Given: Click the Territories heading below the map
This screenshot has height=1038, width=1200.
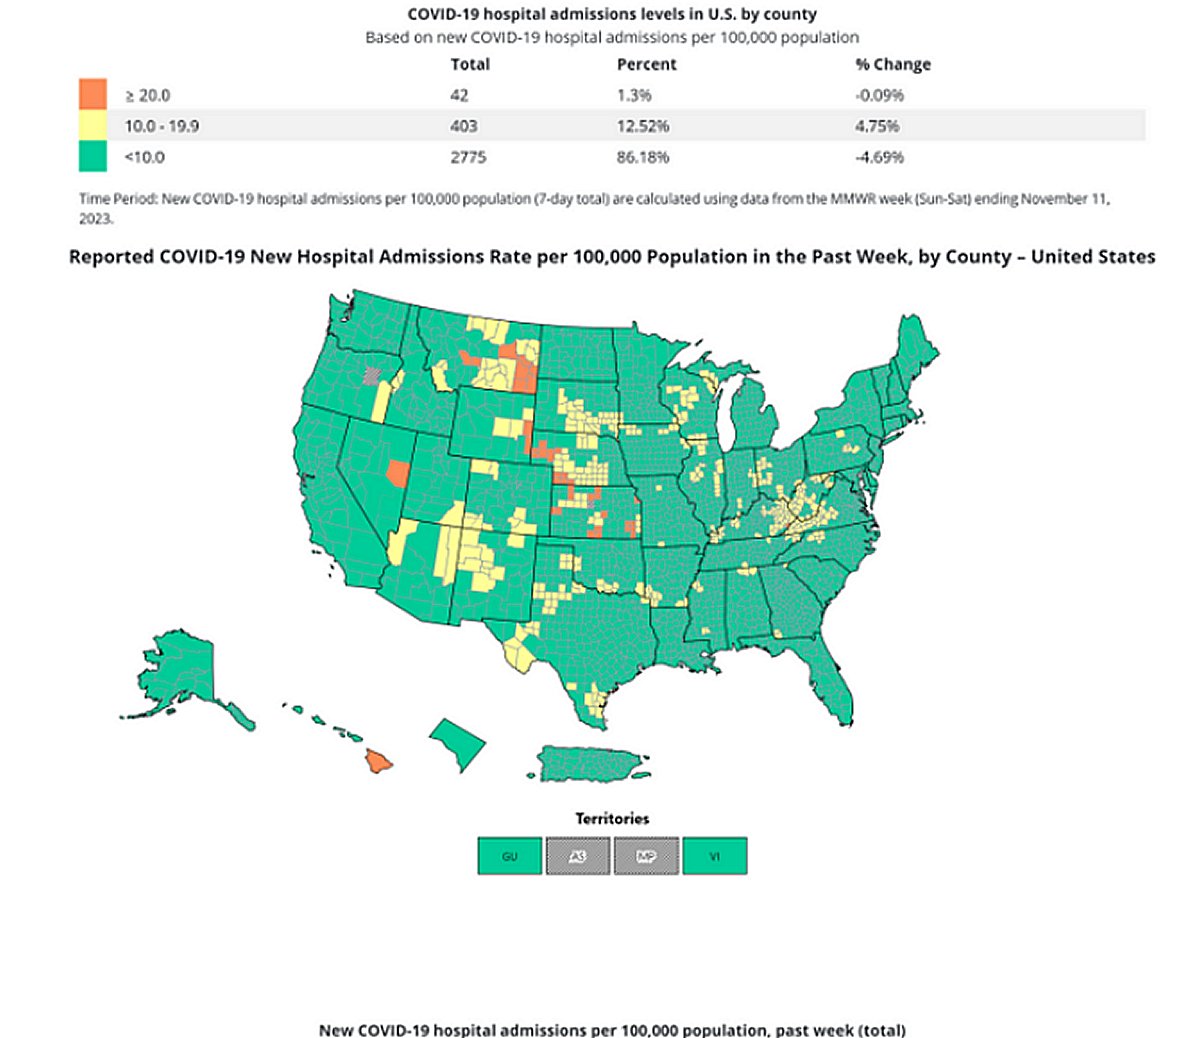Looking at the screenshot, I should (x=612, y=818).
